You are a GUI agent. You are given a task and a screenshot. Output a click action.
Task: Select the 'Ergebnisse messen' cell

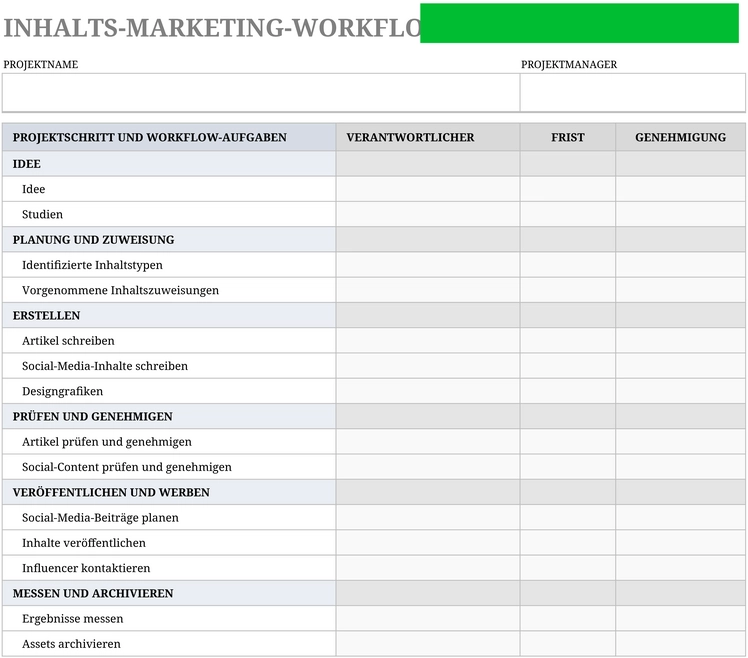169,619
